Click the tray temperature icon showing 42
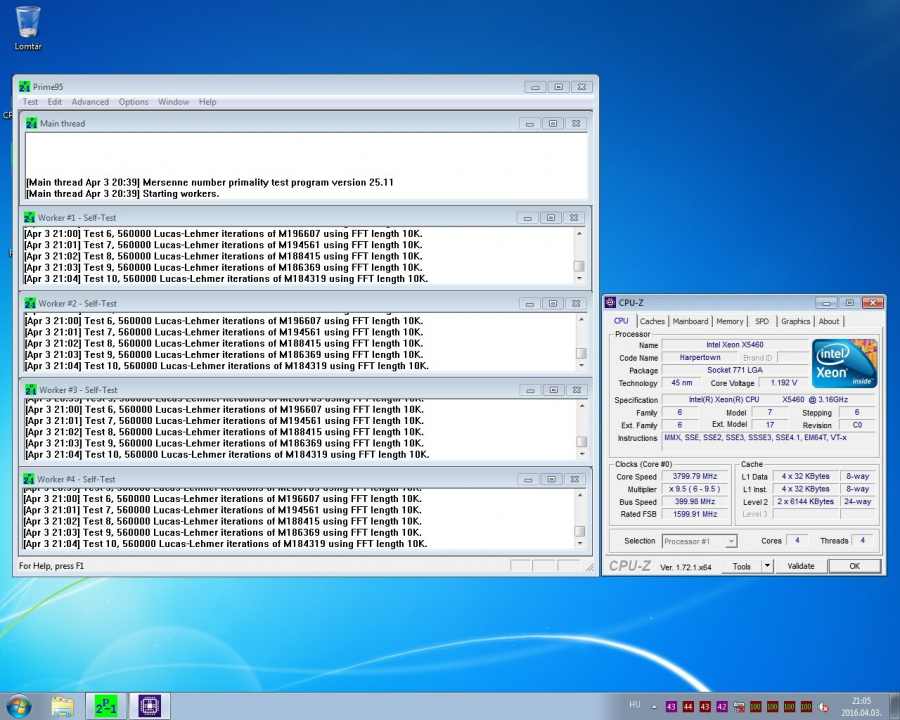 [721, 707]
